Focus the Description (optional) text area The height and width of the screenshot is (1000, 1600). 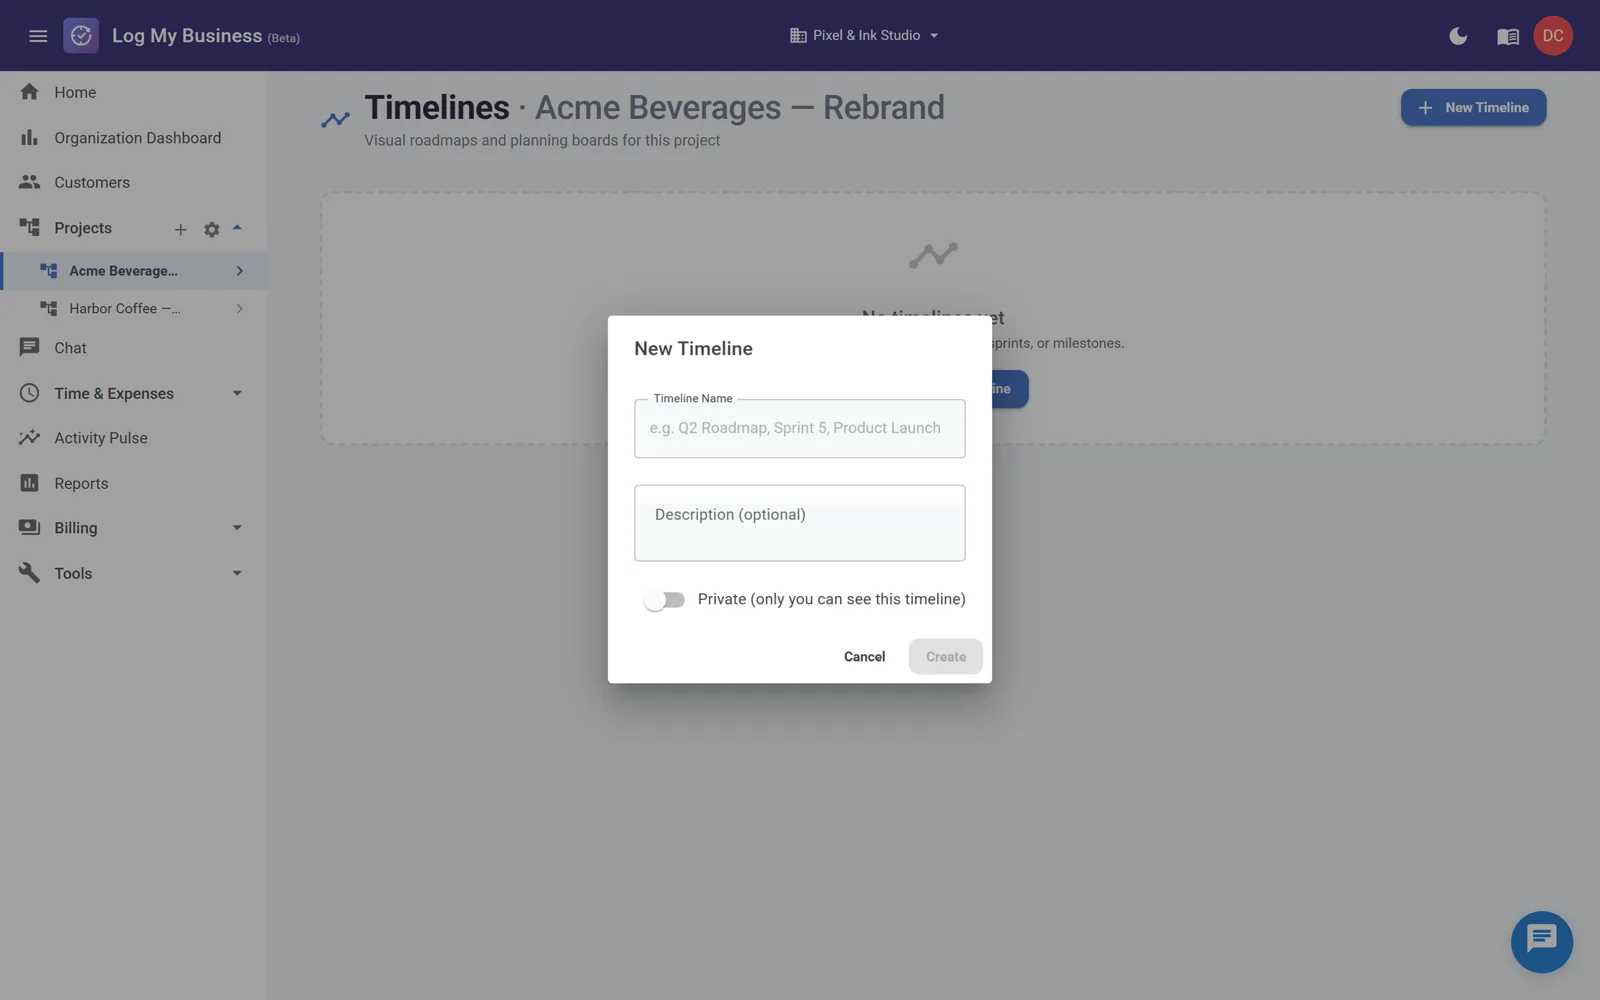tap(799, 523)
